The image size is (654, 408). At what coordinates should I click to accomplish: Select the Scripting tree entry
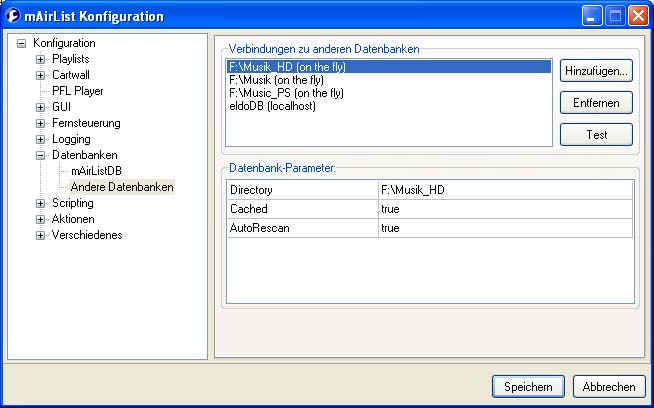click(x=73, y=203)
